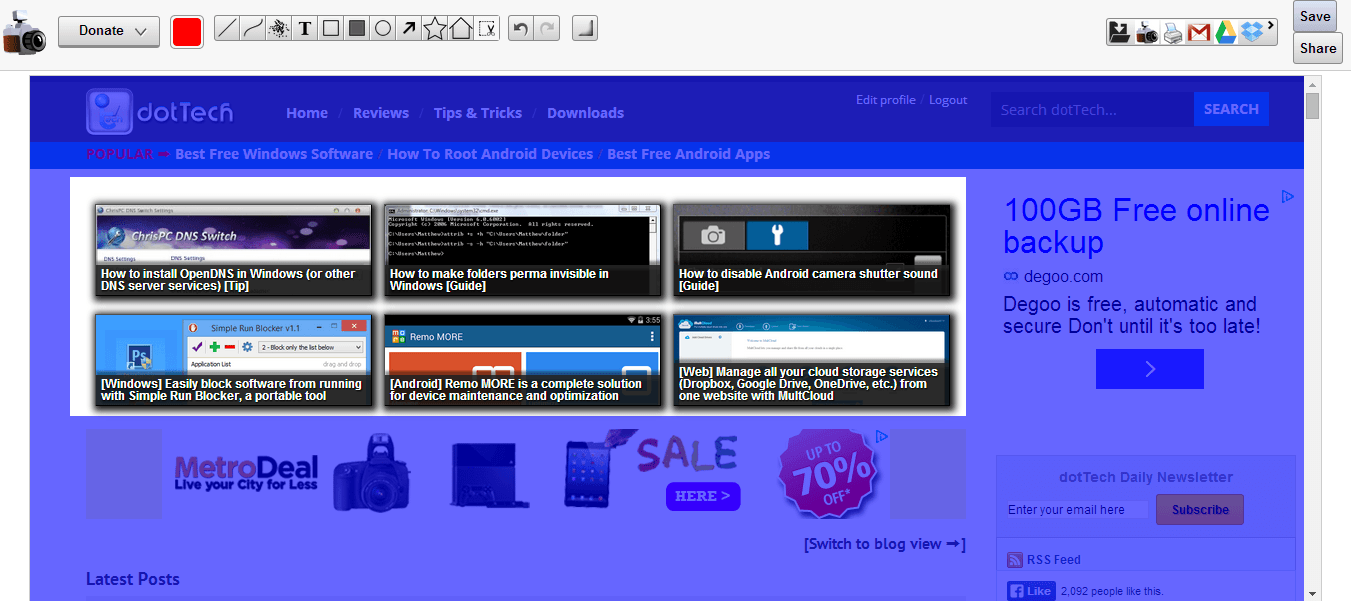Open the Android camera shutter sound article
The height and width of the screenshot is (601, 1357).
point(811,250)
